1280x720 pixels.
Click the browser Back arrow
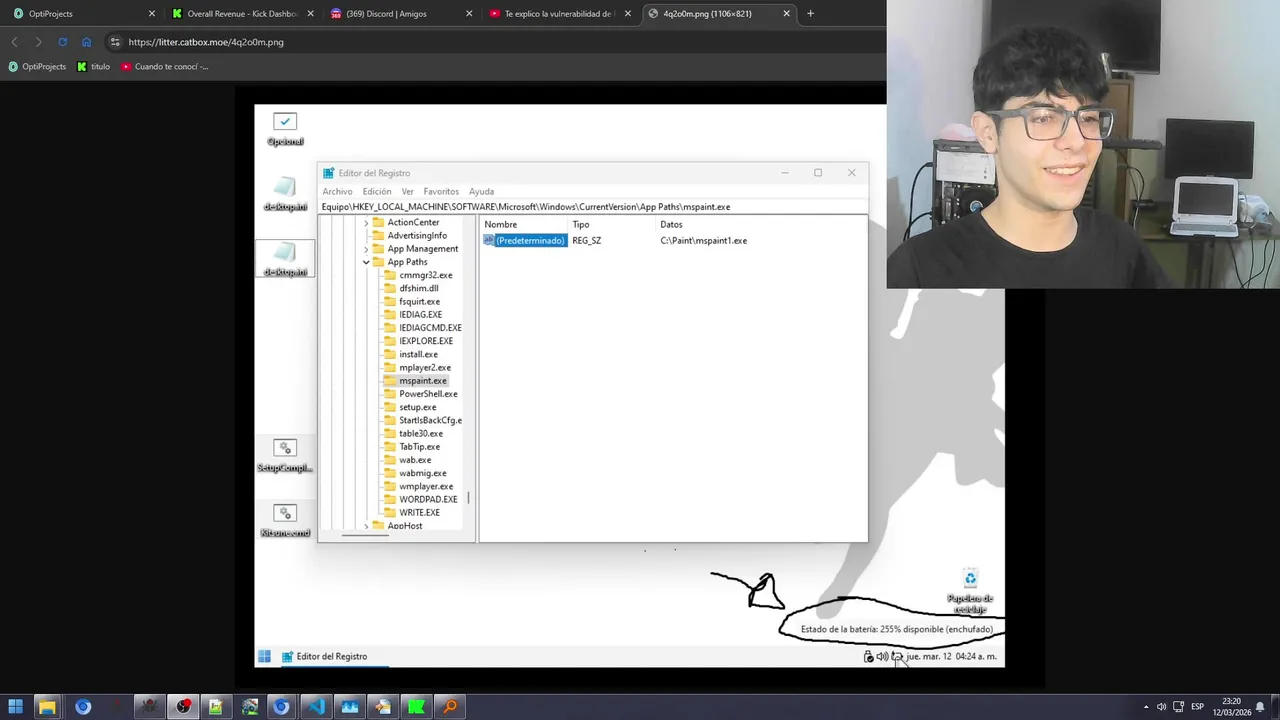pyautogui.click(x=14, y=42)
